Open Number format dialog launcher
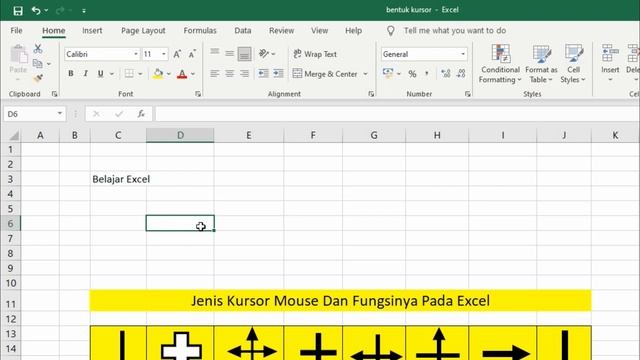The width and height of the screenshot is (640, 360). (x=468, y=94)
